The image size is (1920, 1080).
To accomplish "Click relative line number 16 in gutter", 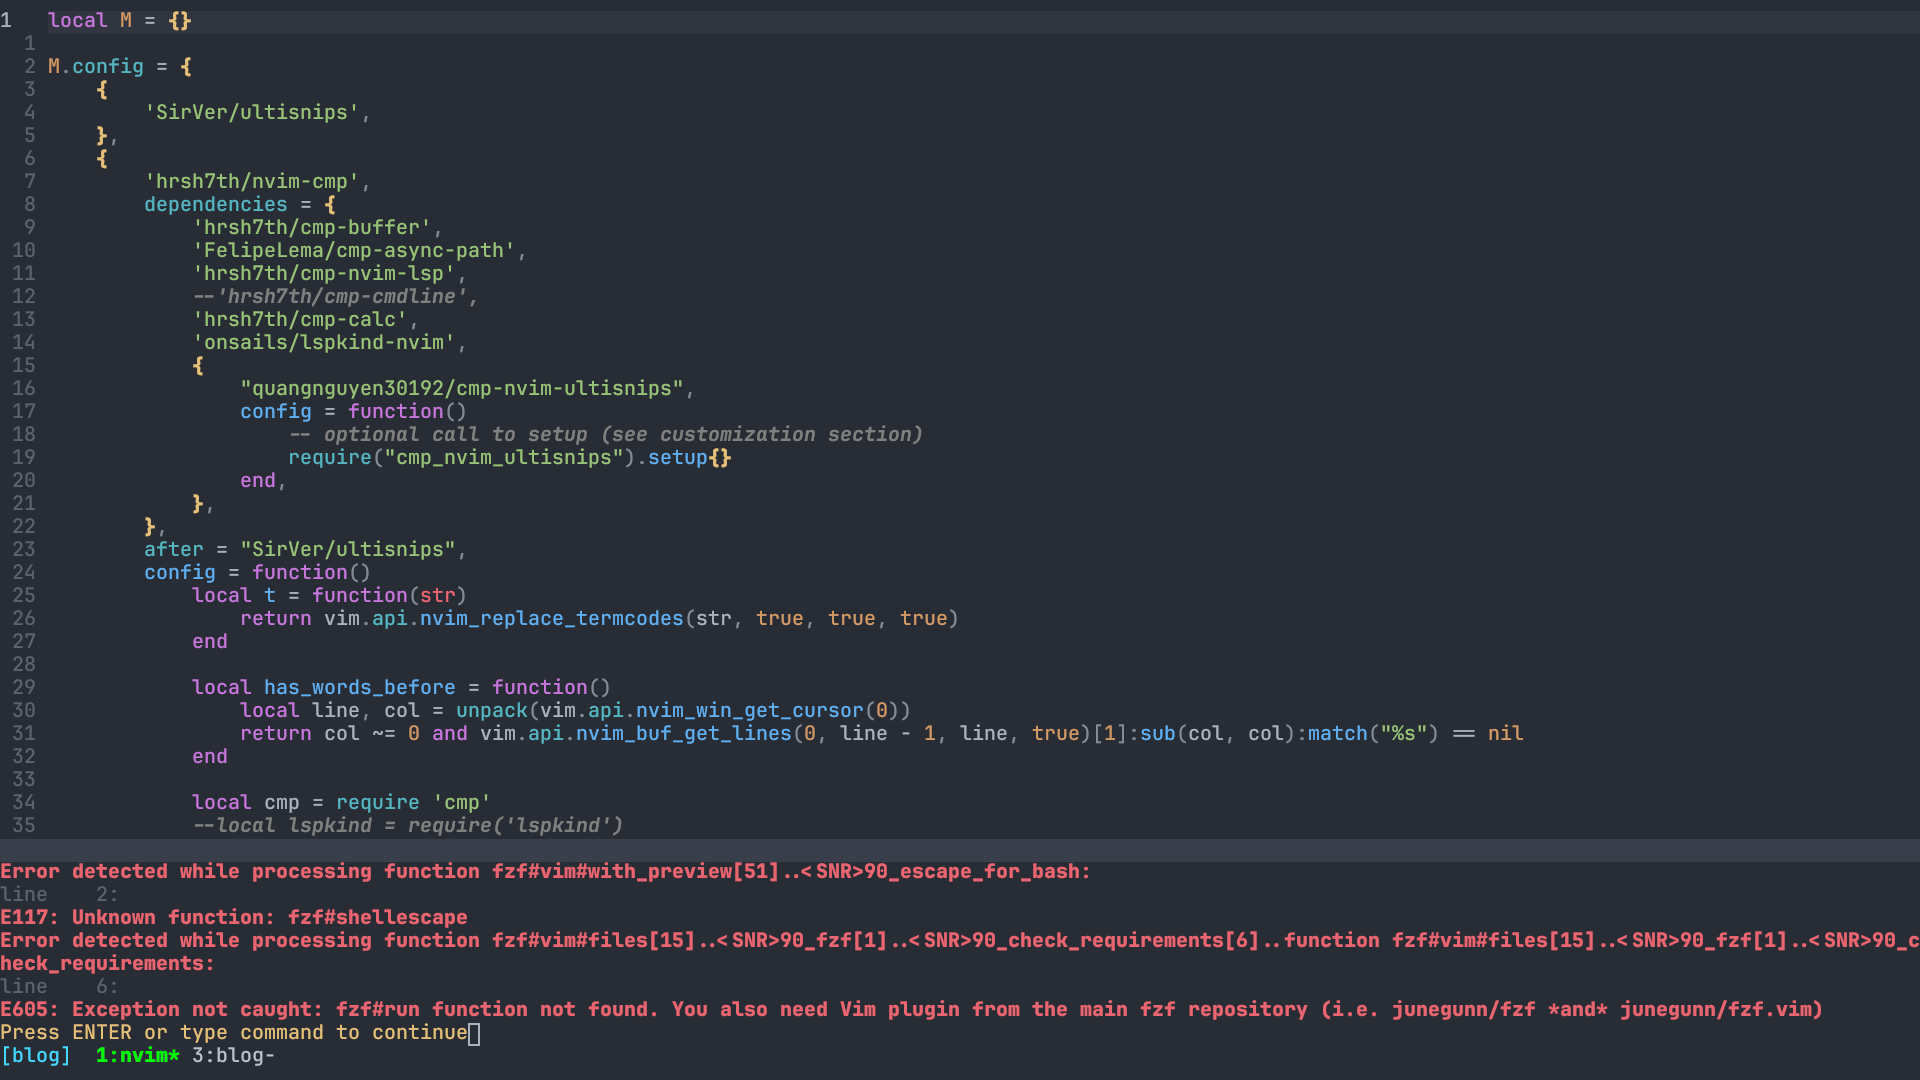I will [x=24, y=388].
